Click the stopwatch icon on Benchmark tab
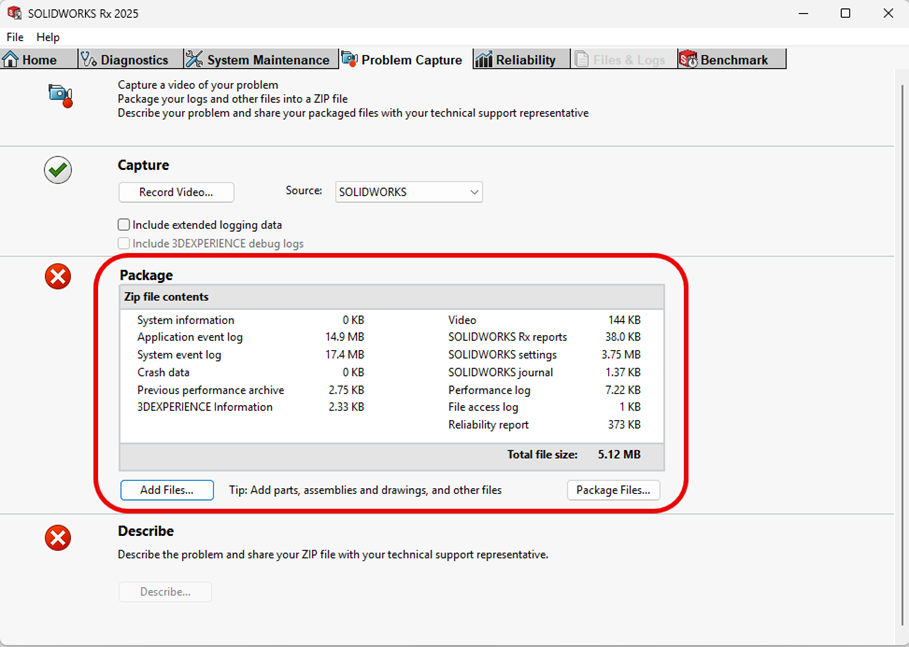 688,59
